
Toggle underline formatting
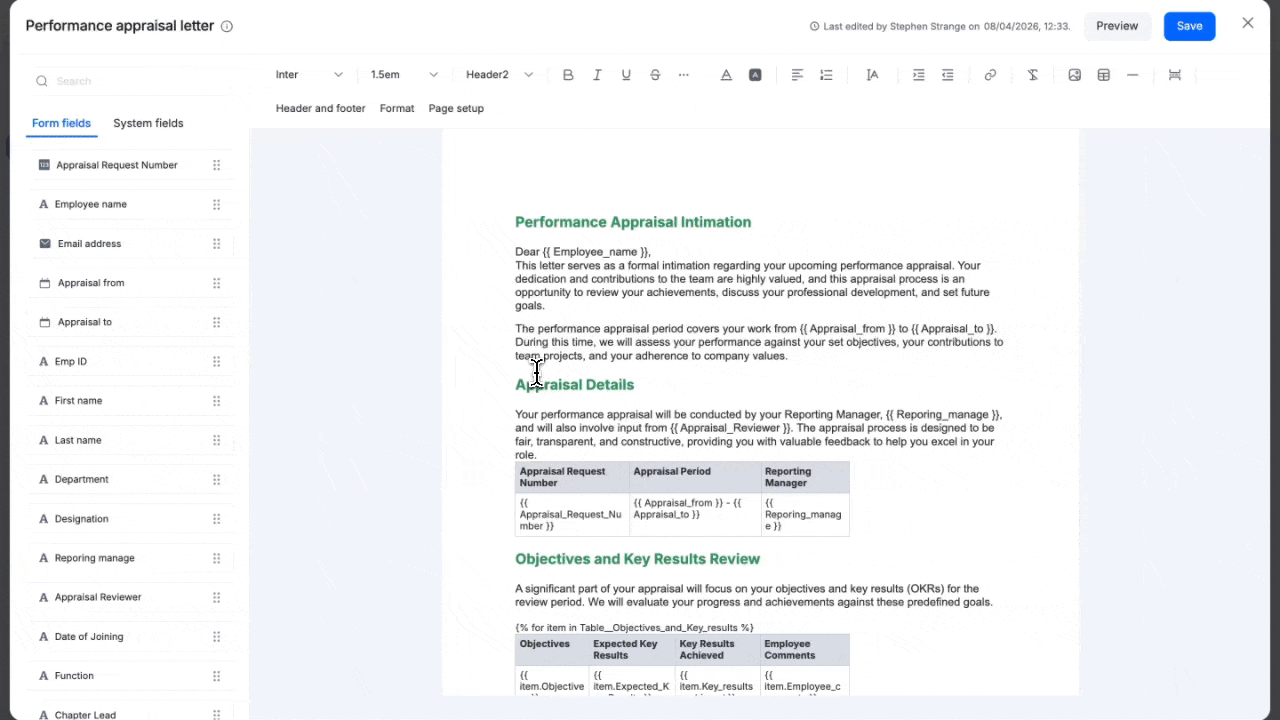pos(626,75)
